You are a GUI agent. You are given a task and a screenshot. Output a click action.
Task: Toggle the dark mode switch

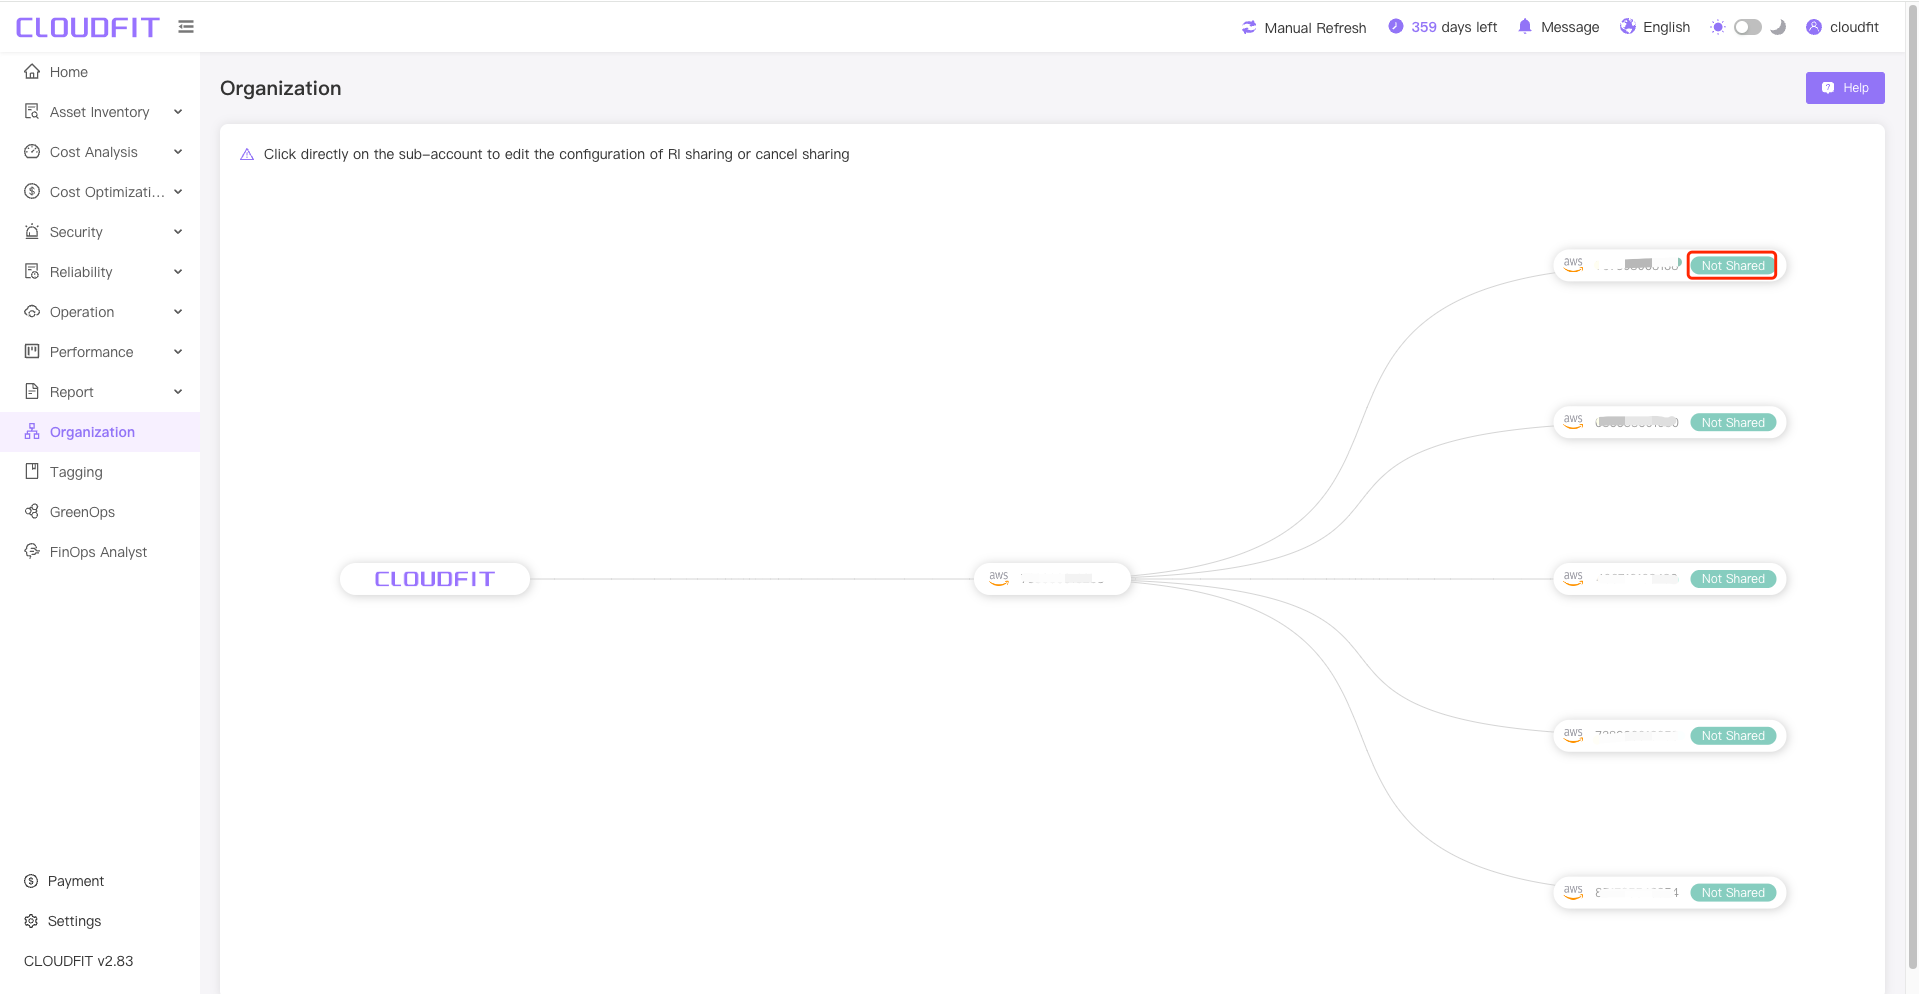pos(1748,27)
